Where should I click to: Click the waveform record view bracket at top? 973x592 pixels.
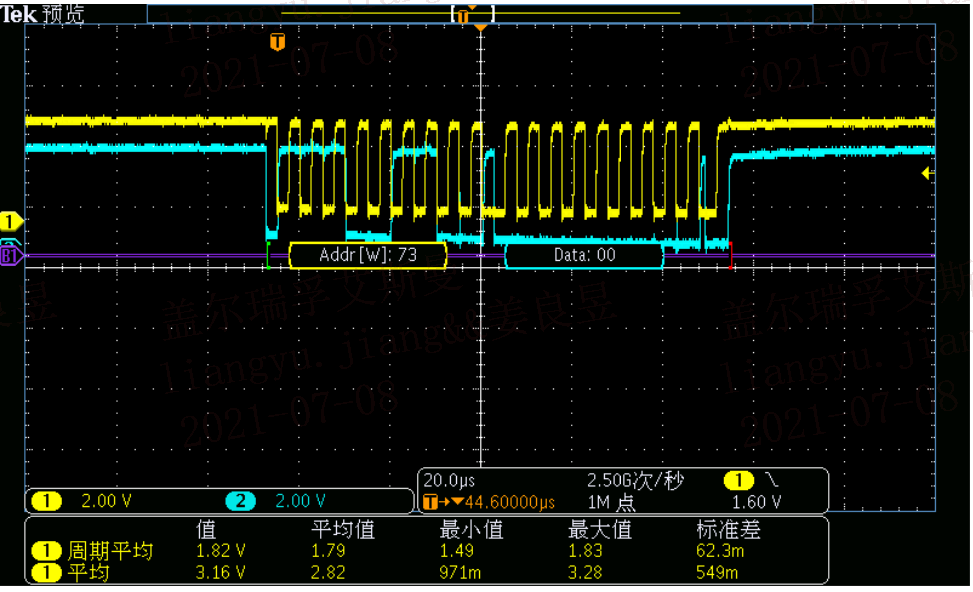pyautogui.click(x=473, y=14)
